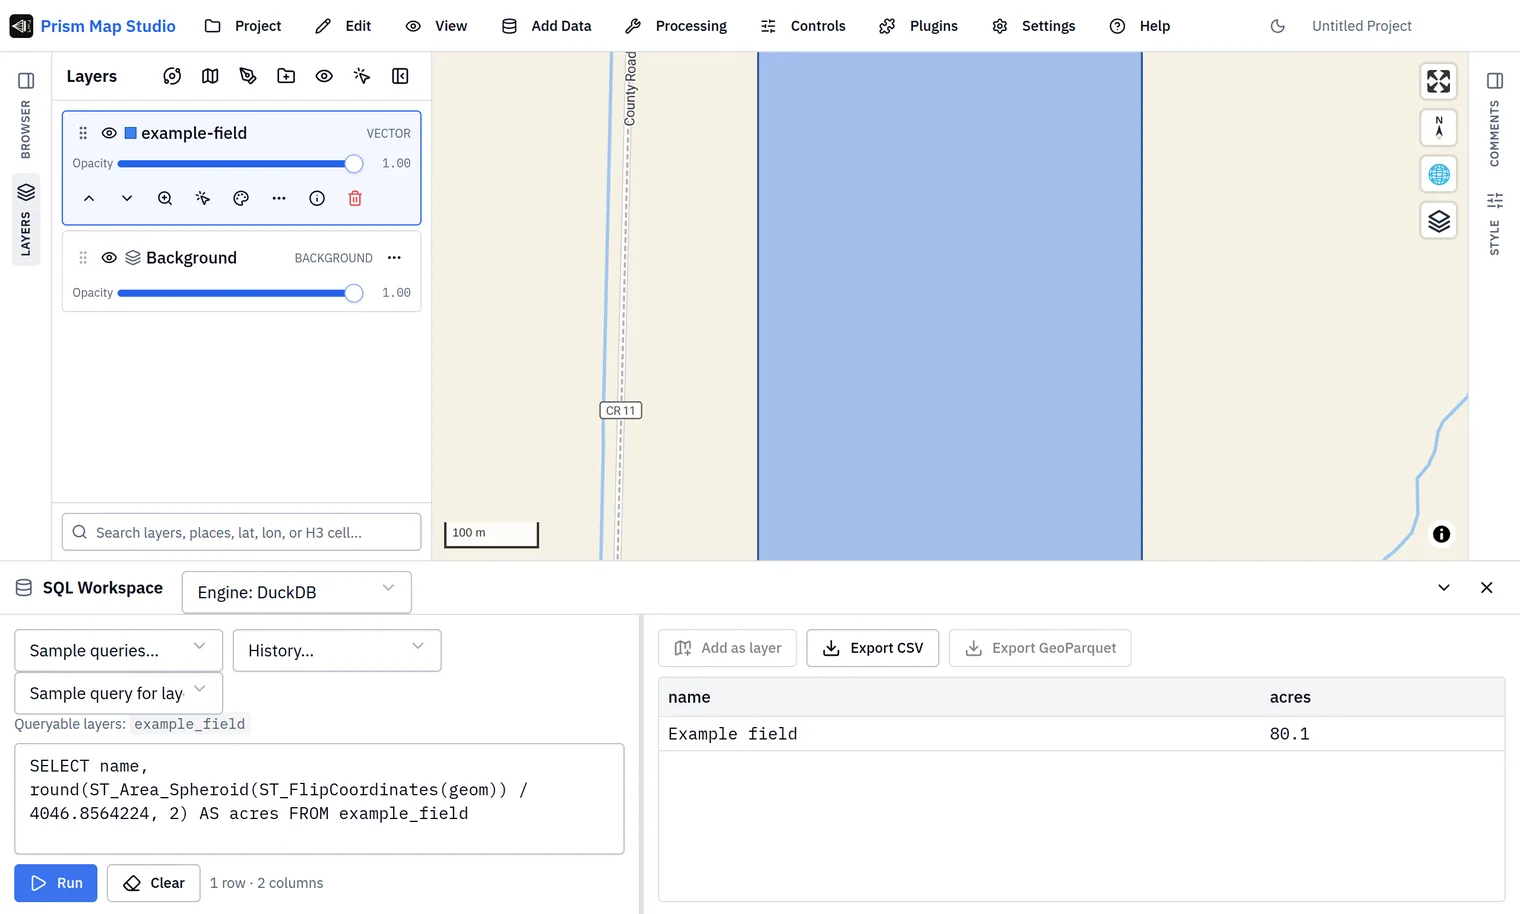The image size is (1520, 914).
Task: Click the search layers and places field
Action: point(241,532)
